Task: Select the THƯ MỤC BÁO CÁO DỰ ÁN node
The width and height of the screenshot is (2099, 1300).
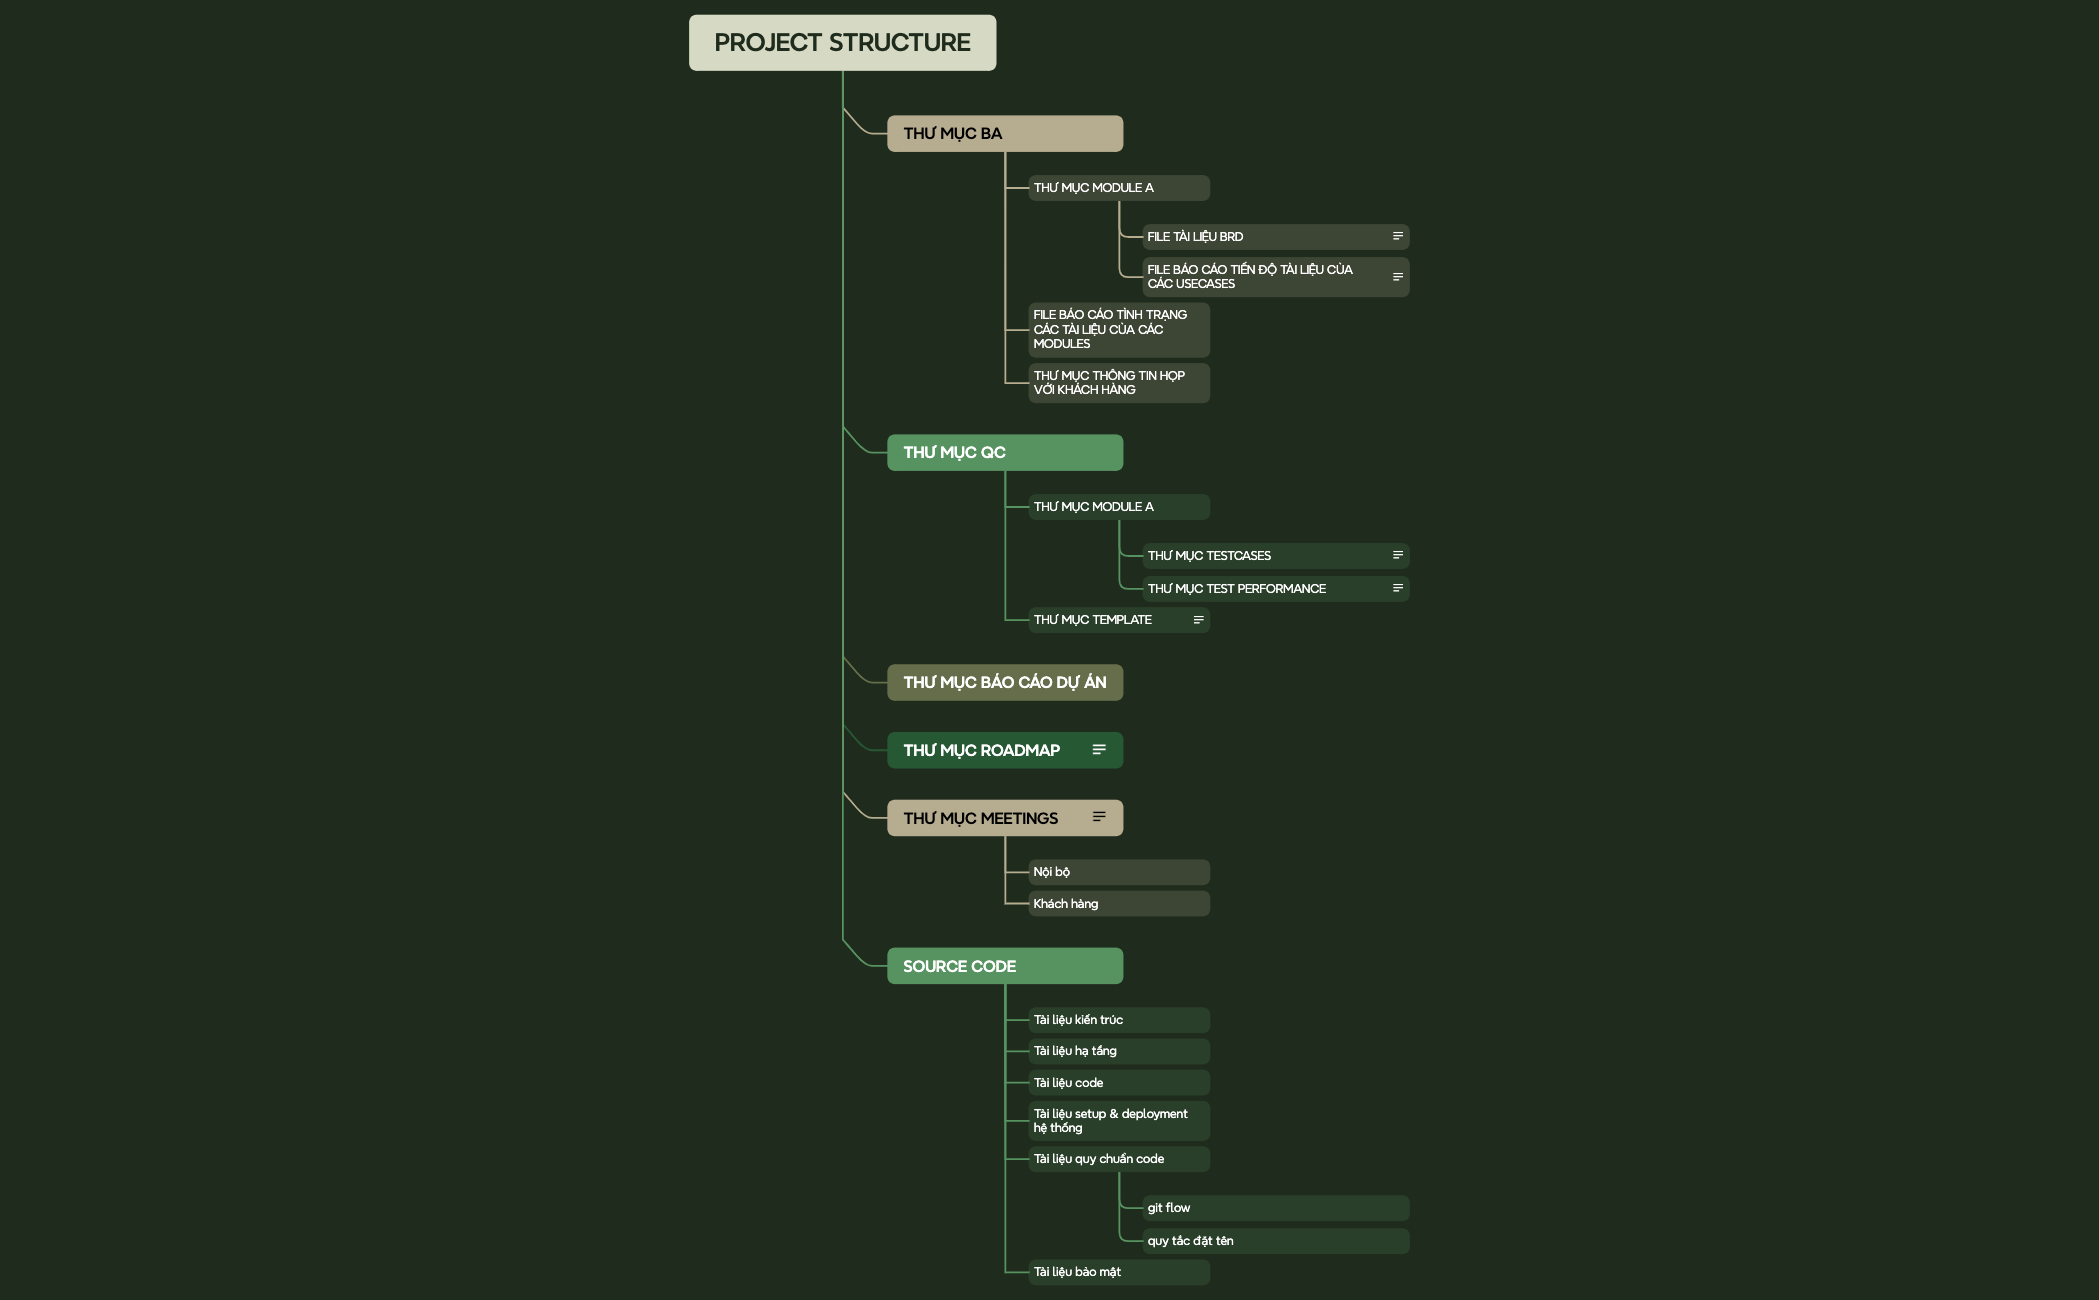Action: pos(1005,683)
